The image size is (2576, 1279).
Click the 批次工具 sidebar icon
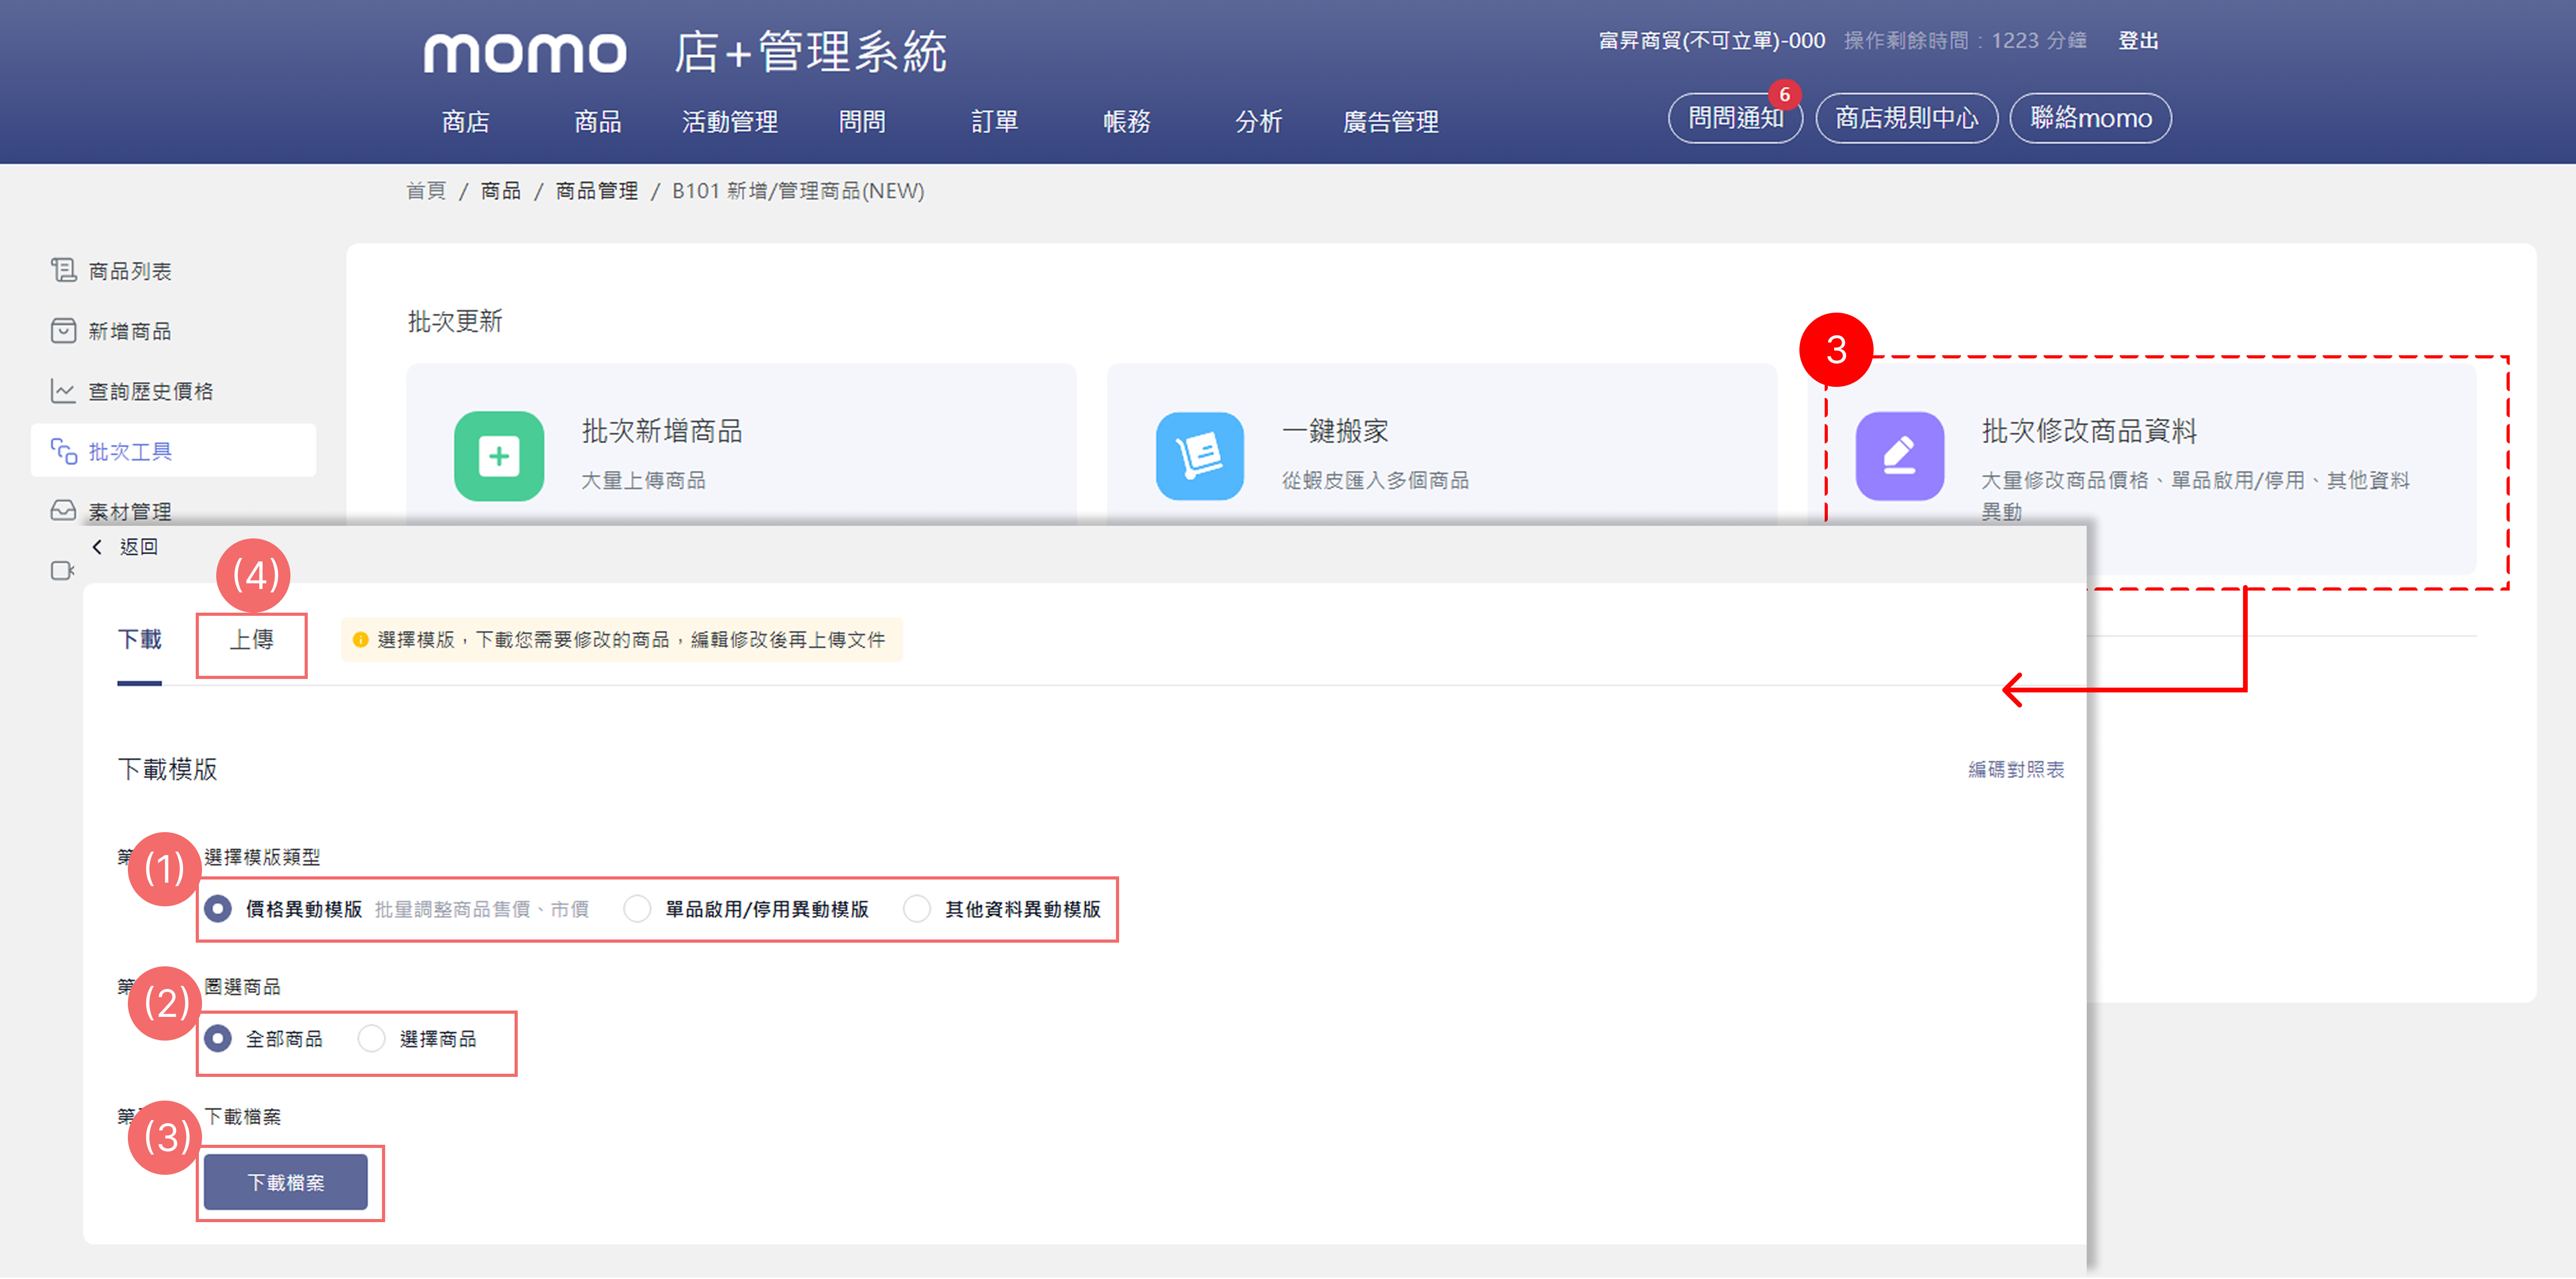pyautogui.click(x=64, y=451)
